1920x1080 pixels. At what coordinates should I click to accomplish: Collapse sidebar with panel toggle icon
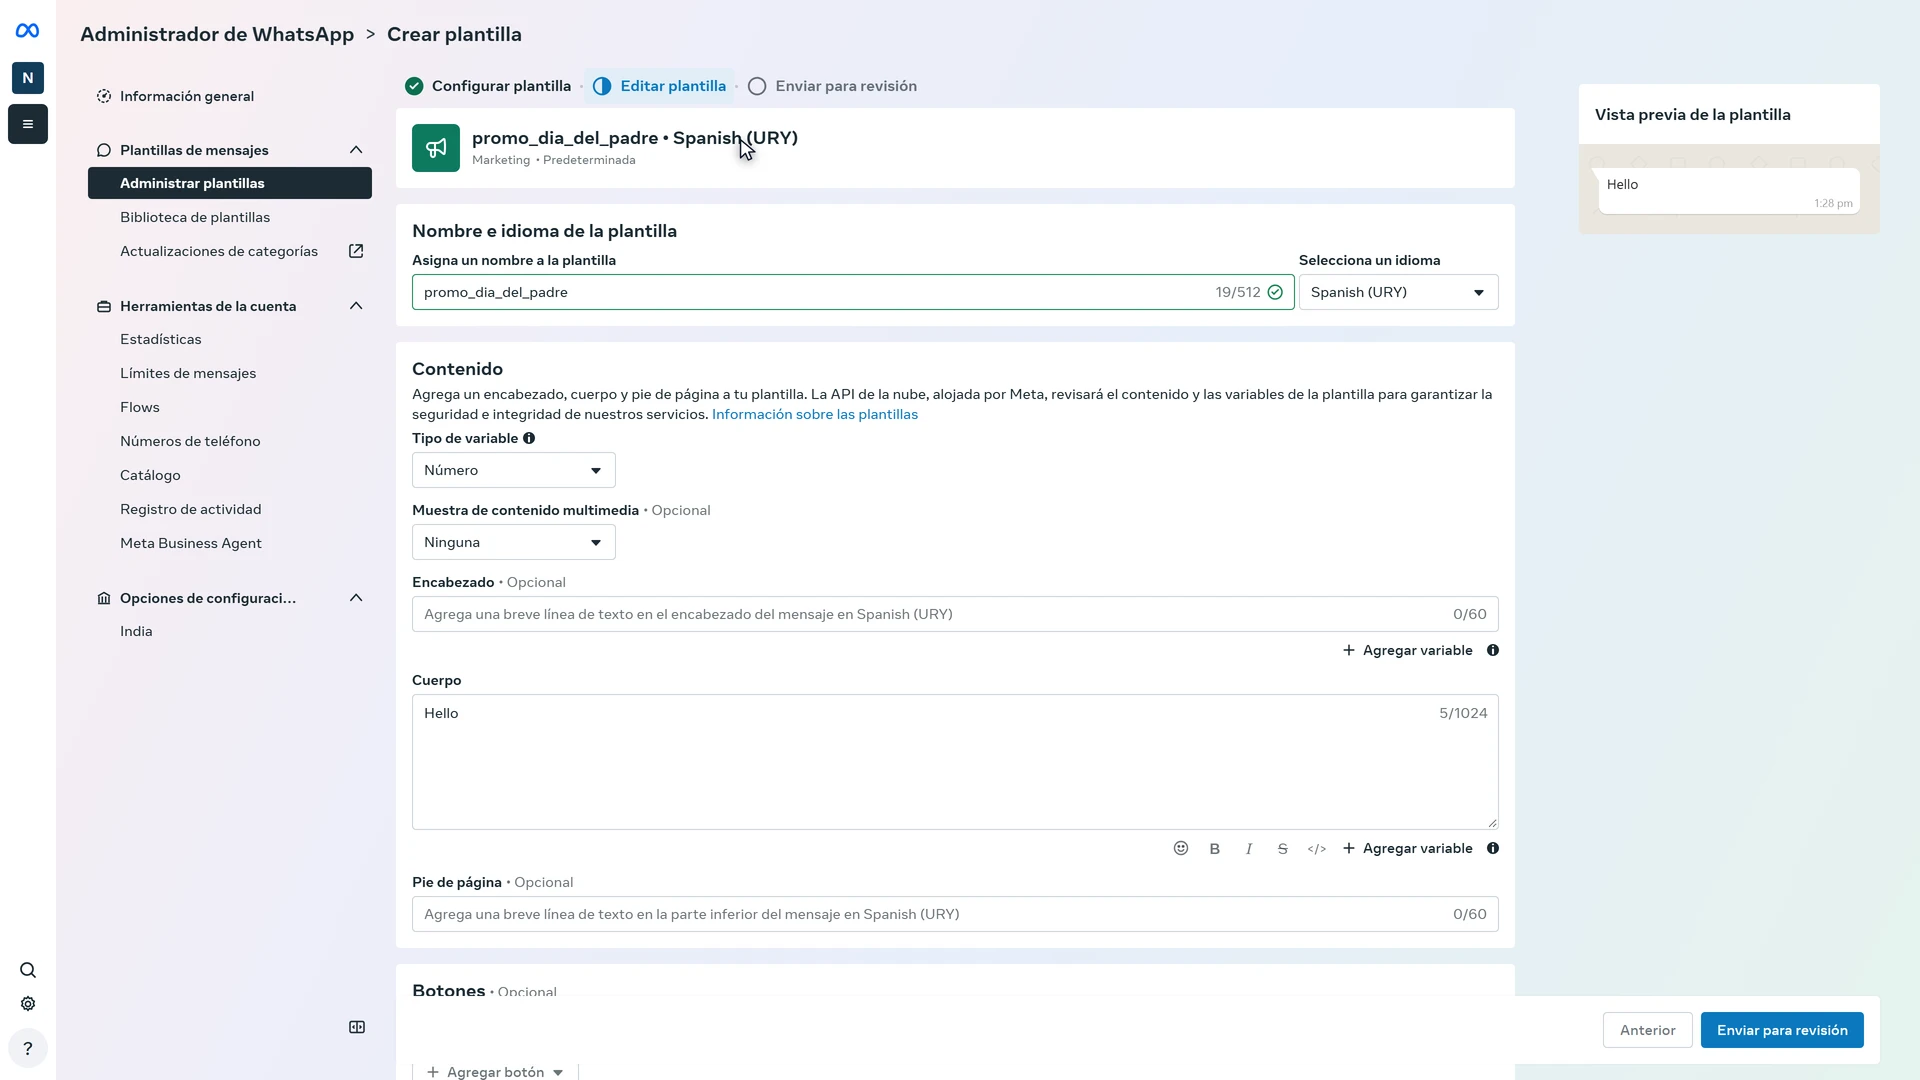357,1027
